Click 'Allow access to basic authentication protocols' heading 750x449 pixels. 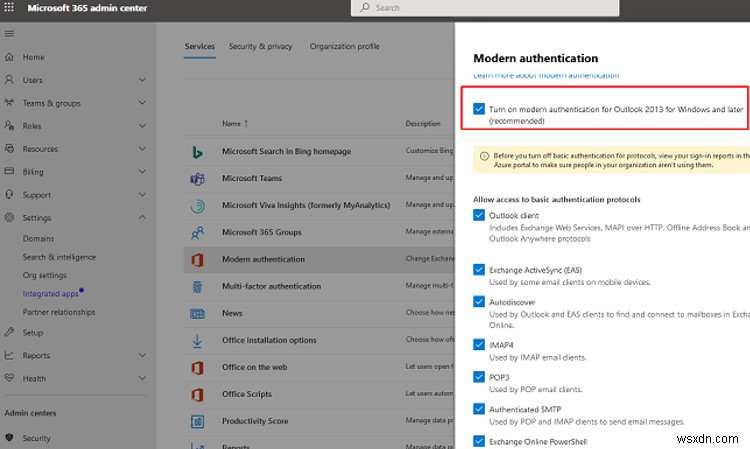coord(556,199)
